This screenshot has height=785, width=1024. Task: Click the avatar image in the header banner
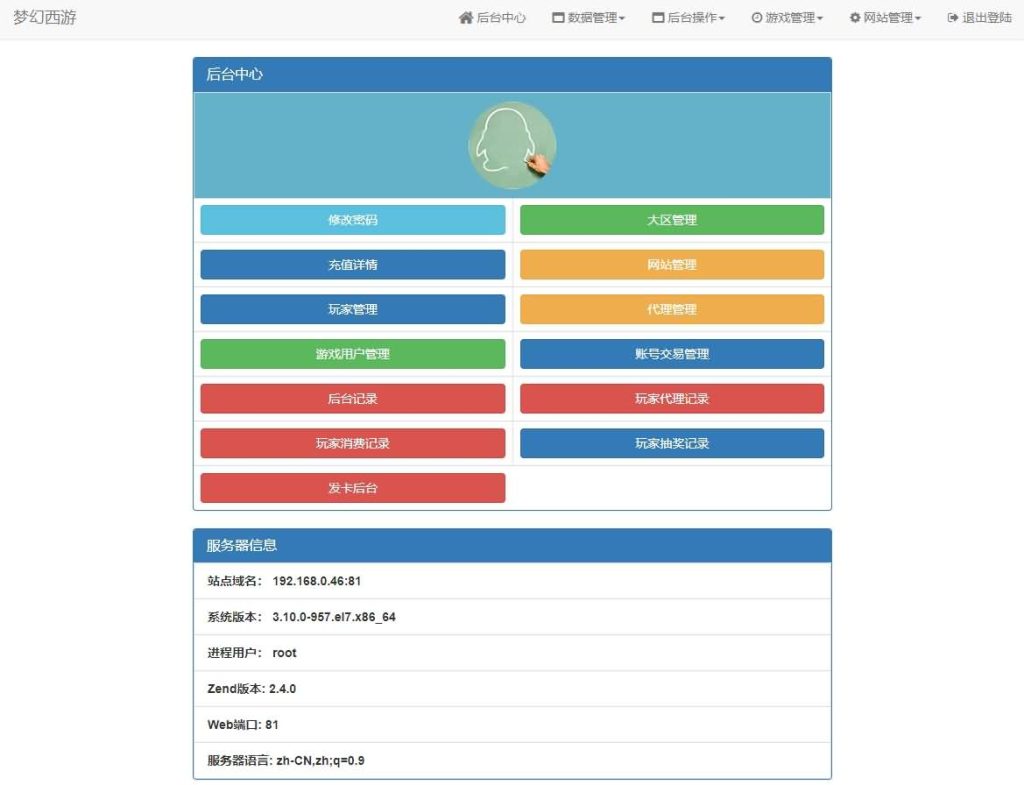point(511,143)
